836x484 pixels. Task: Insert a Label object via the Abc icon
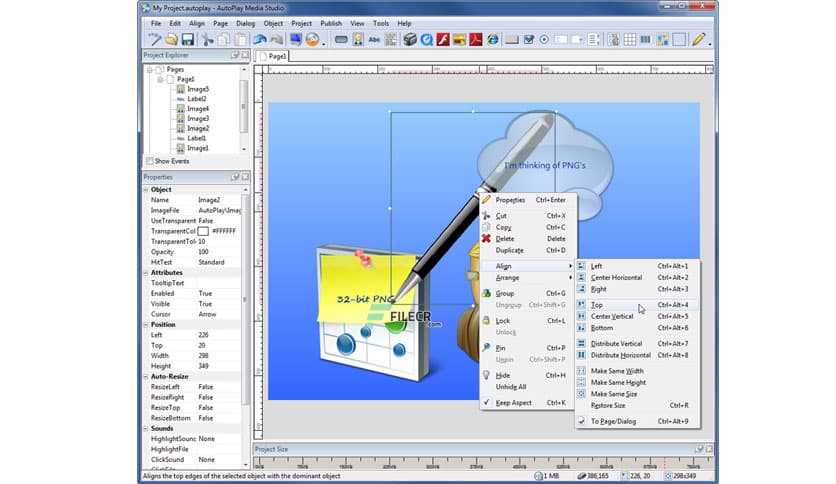[x=374, y=39]
